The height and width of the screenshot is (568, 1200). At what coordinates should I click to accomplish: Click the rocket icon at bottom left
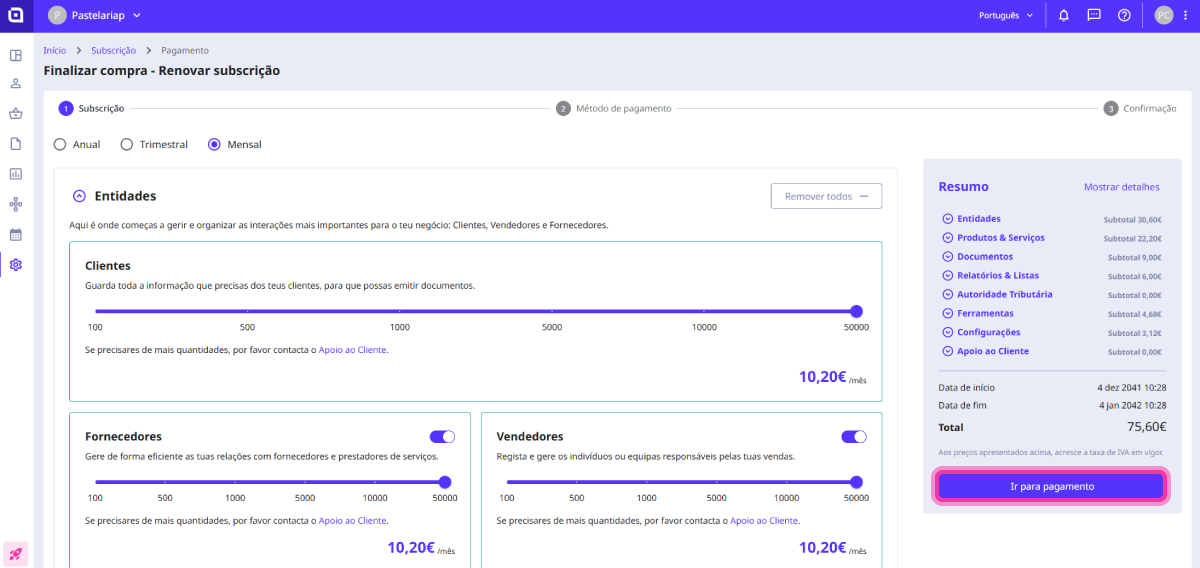[15, 553]
